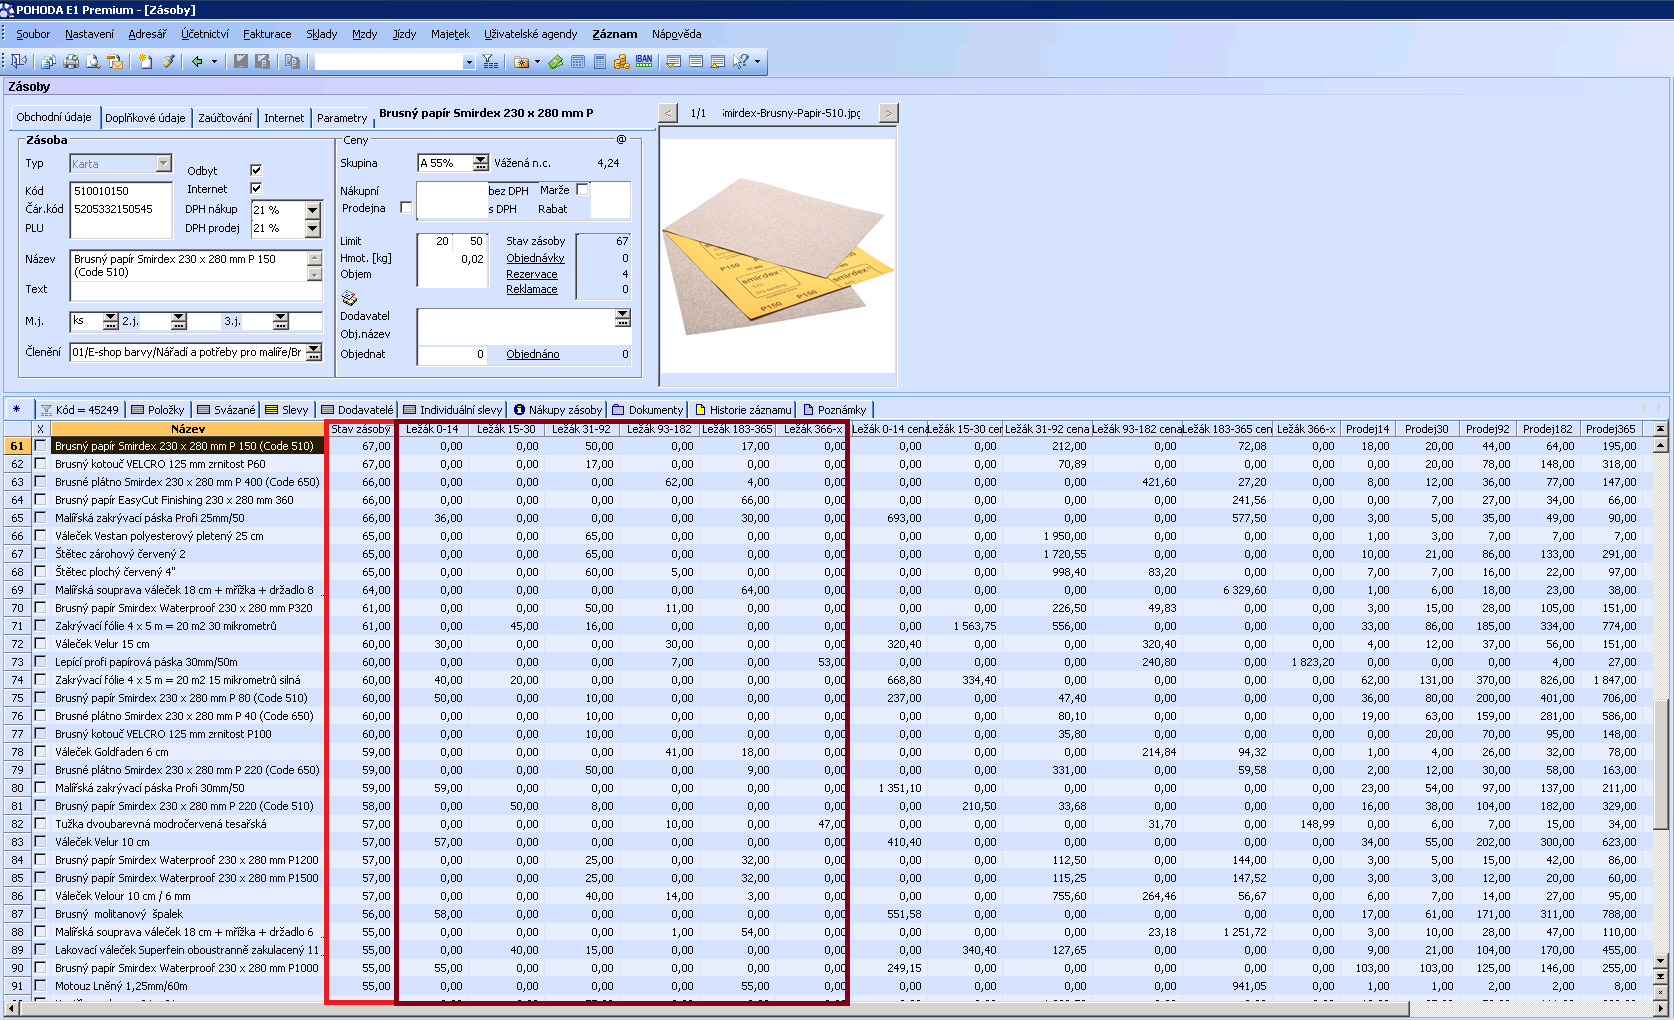Check the row 78 Váleček Goldfaden checkbox

tap(40, 752)
